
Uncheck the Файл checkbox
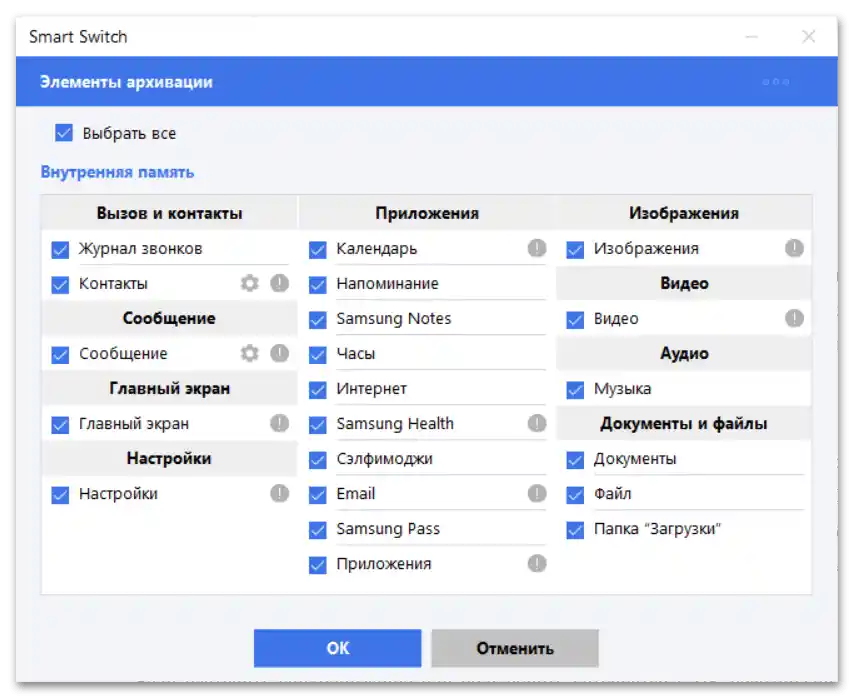[x=575, y=495]
